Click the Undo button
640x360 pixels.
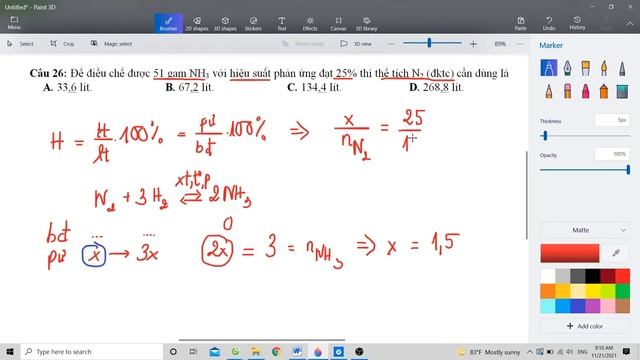pos(549,23)
